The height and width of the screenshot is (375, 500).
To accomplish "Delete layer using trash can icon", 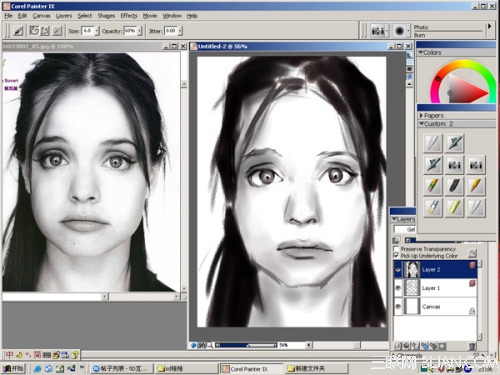I will pos(472,346).
